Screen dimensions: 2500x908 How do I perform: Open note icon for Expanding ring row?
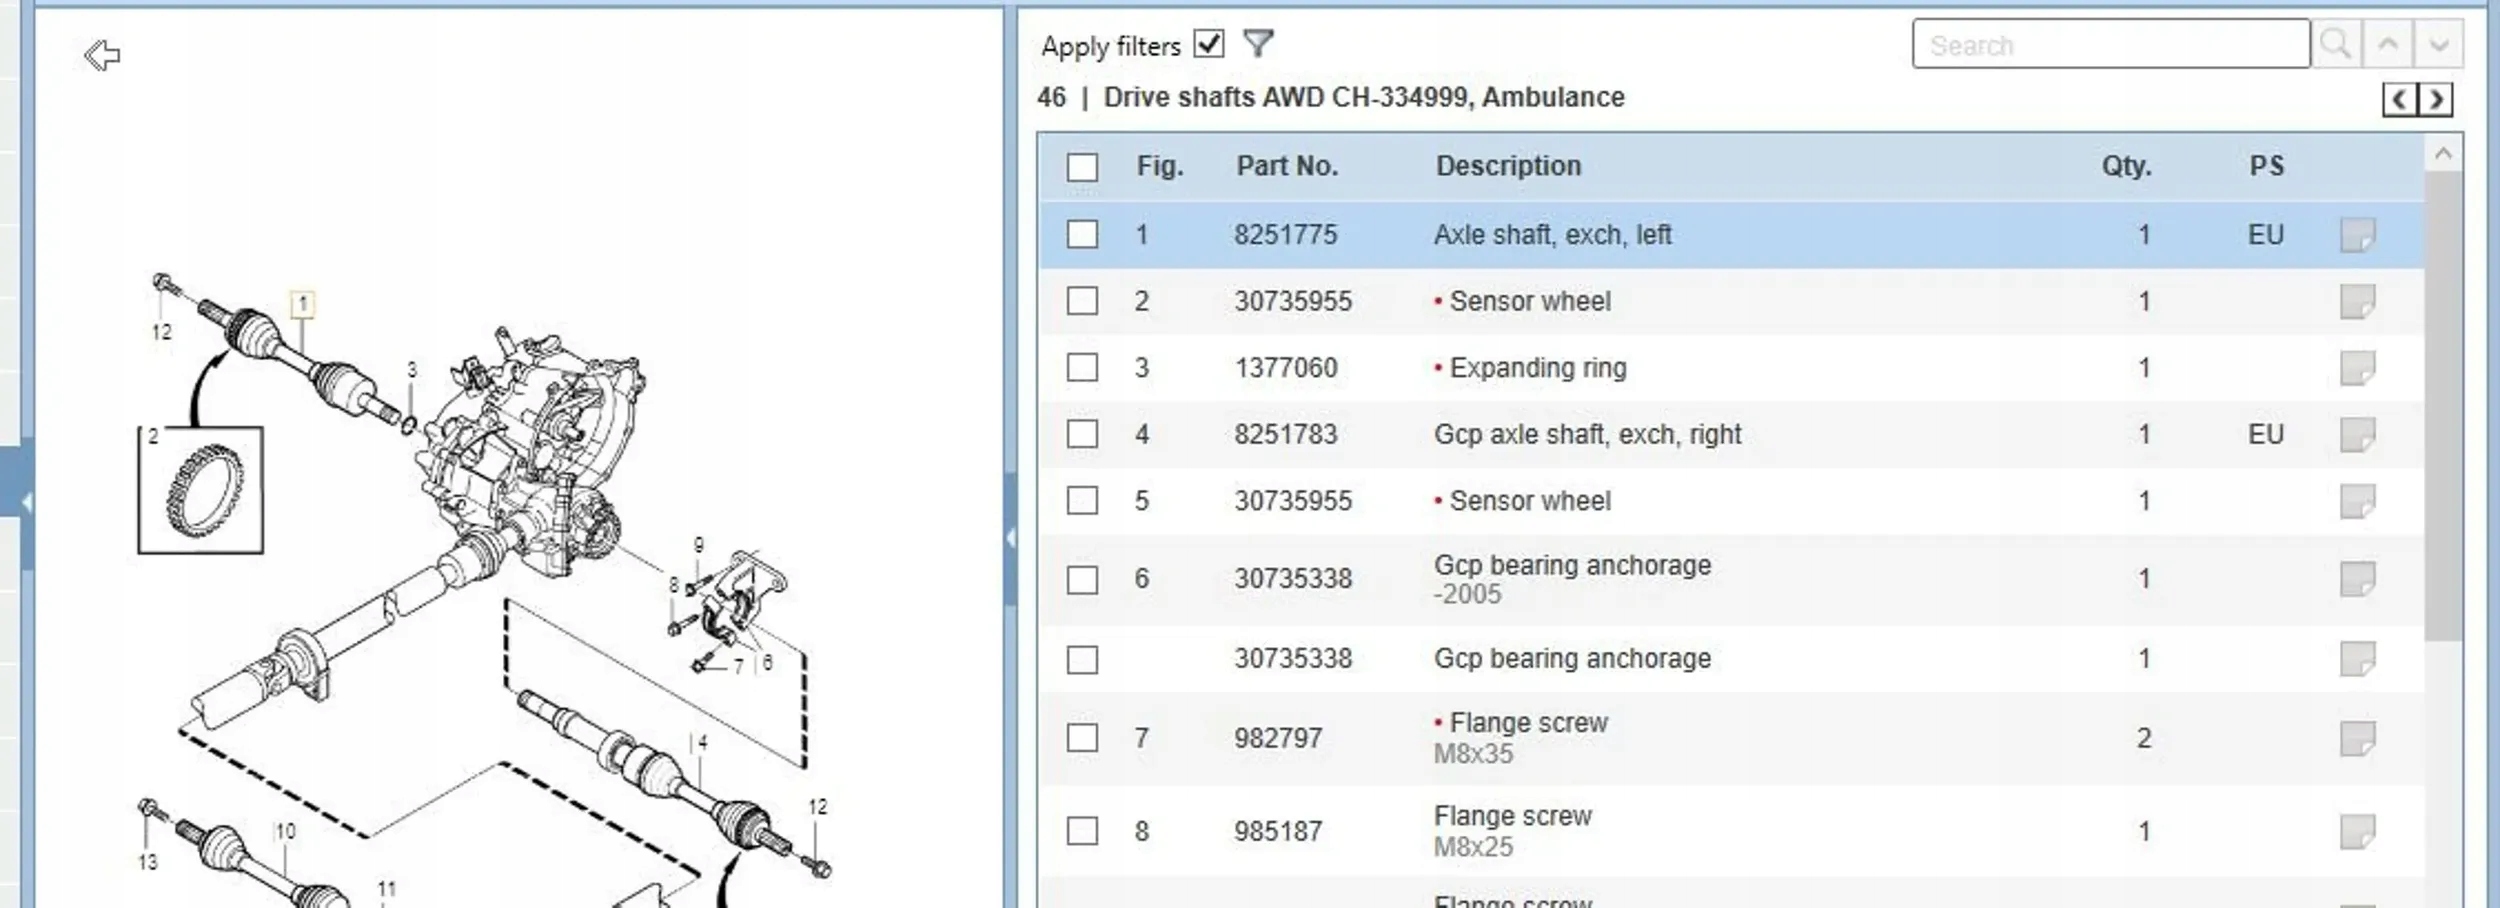click(2357, 368)
